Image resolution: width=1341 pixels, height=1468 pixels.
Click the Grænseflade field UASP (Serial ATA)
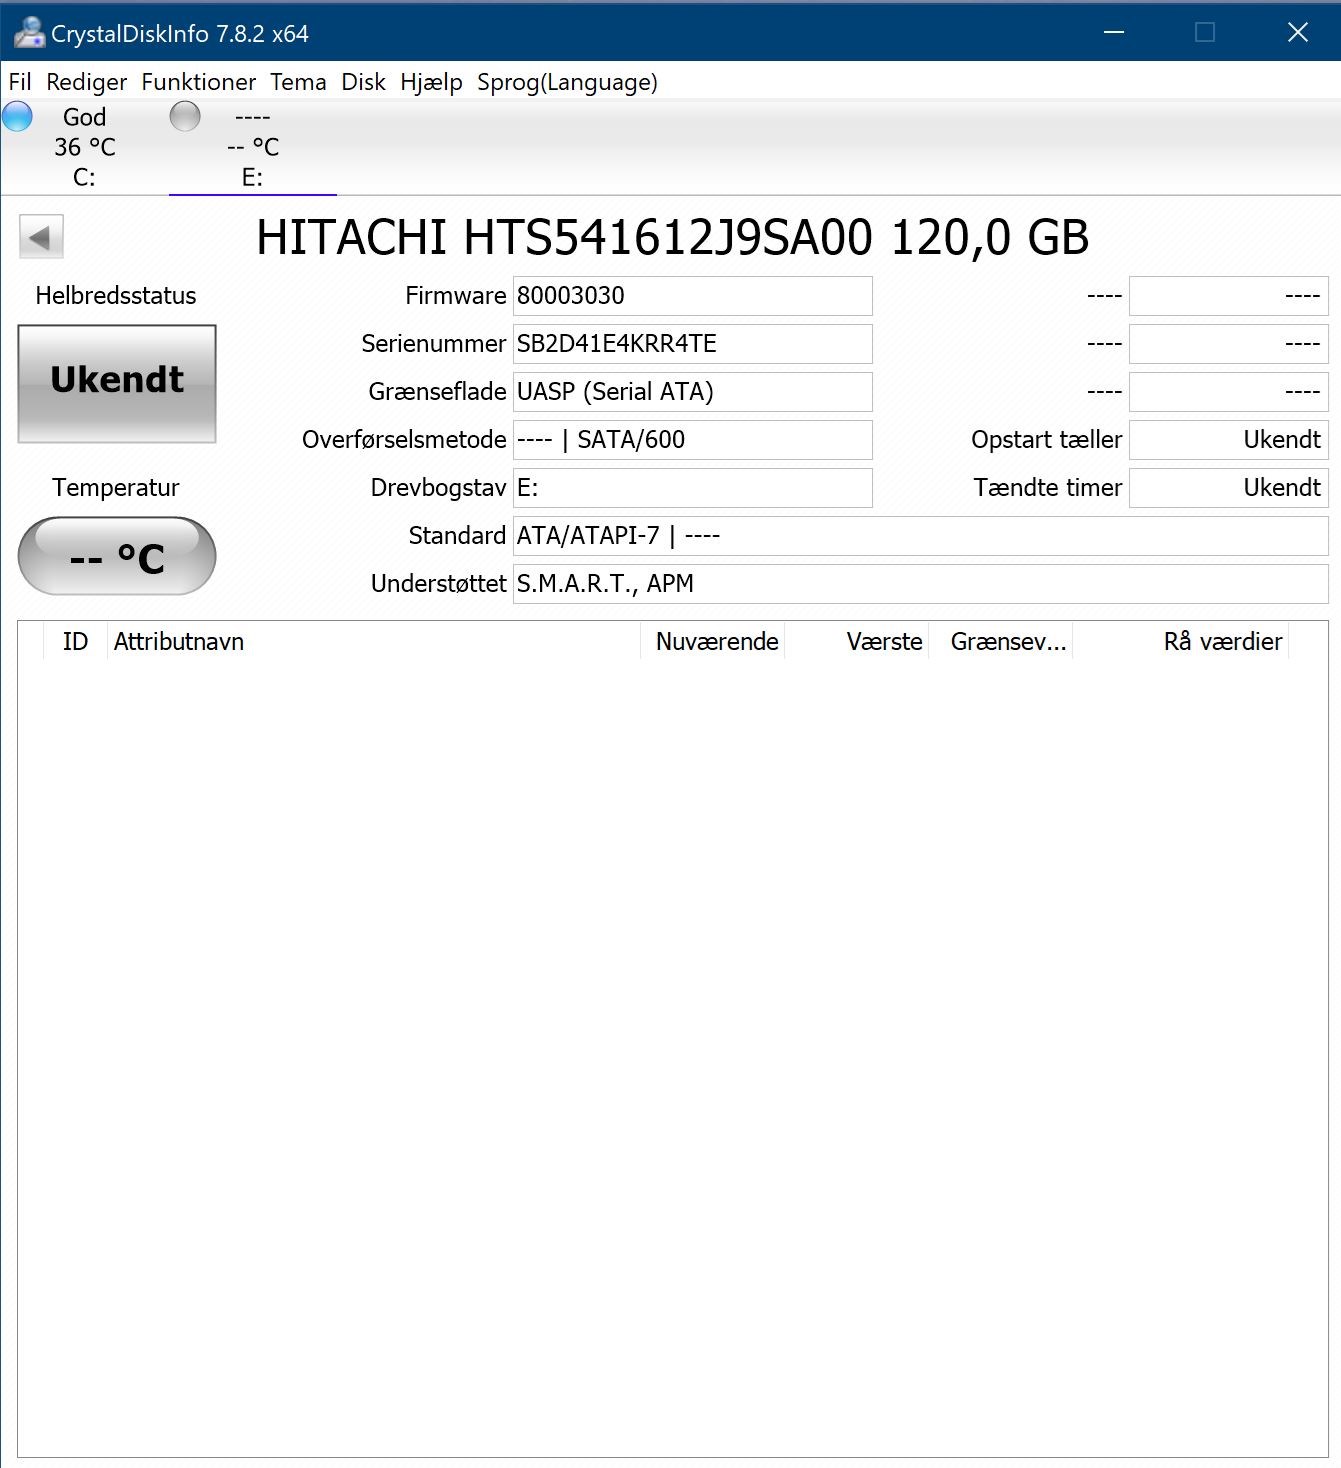692,392
